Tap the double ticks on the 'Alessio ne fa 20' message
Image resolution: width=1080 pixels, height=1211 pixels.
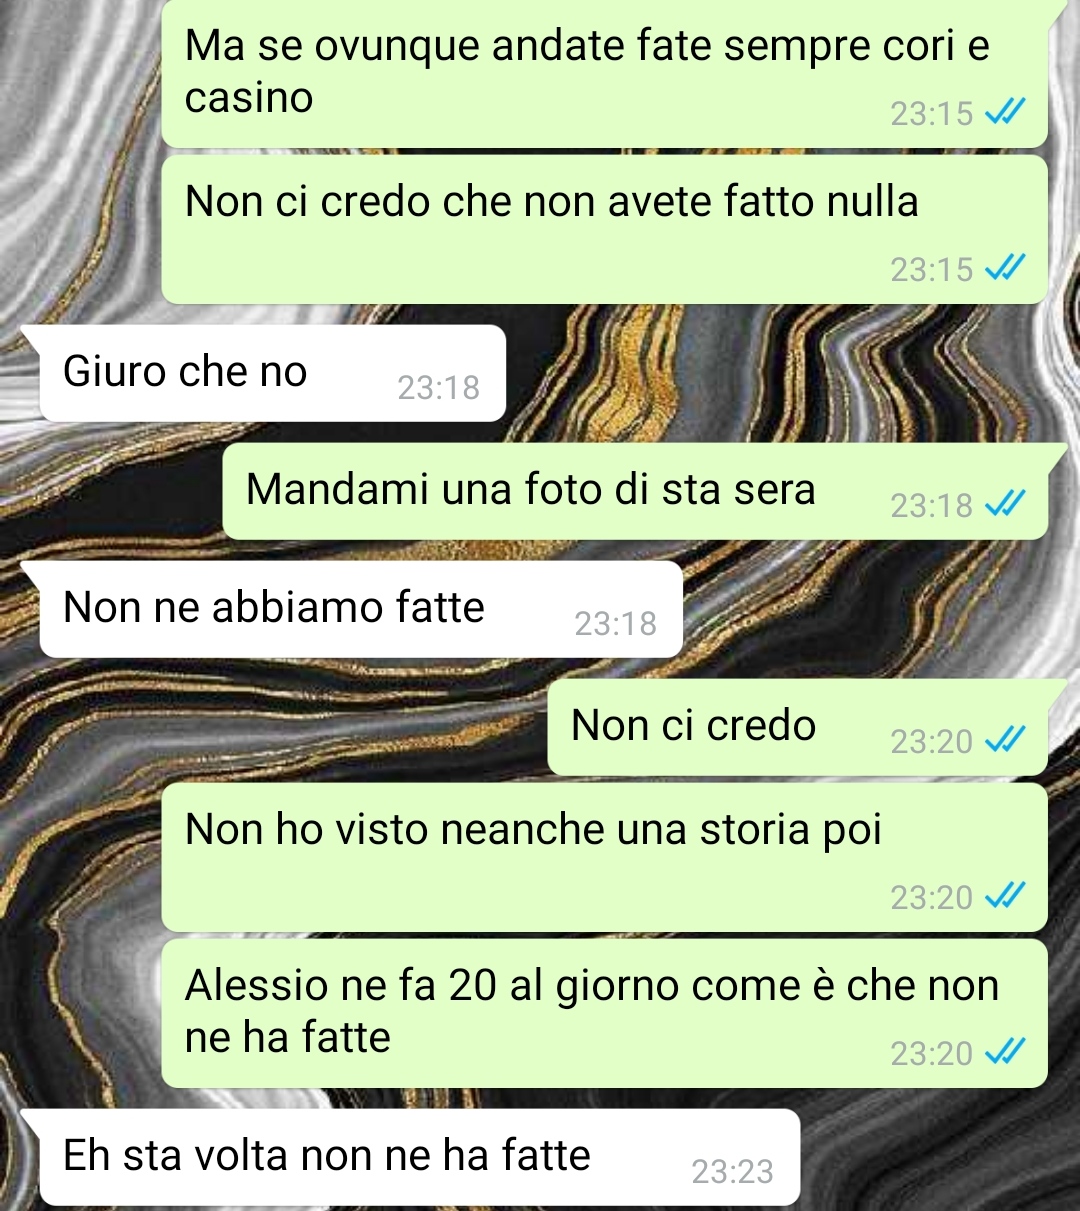point(1005,1053)
